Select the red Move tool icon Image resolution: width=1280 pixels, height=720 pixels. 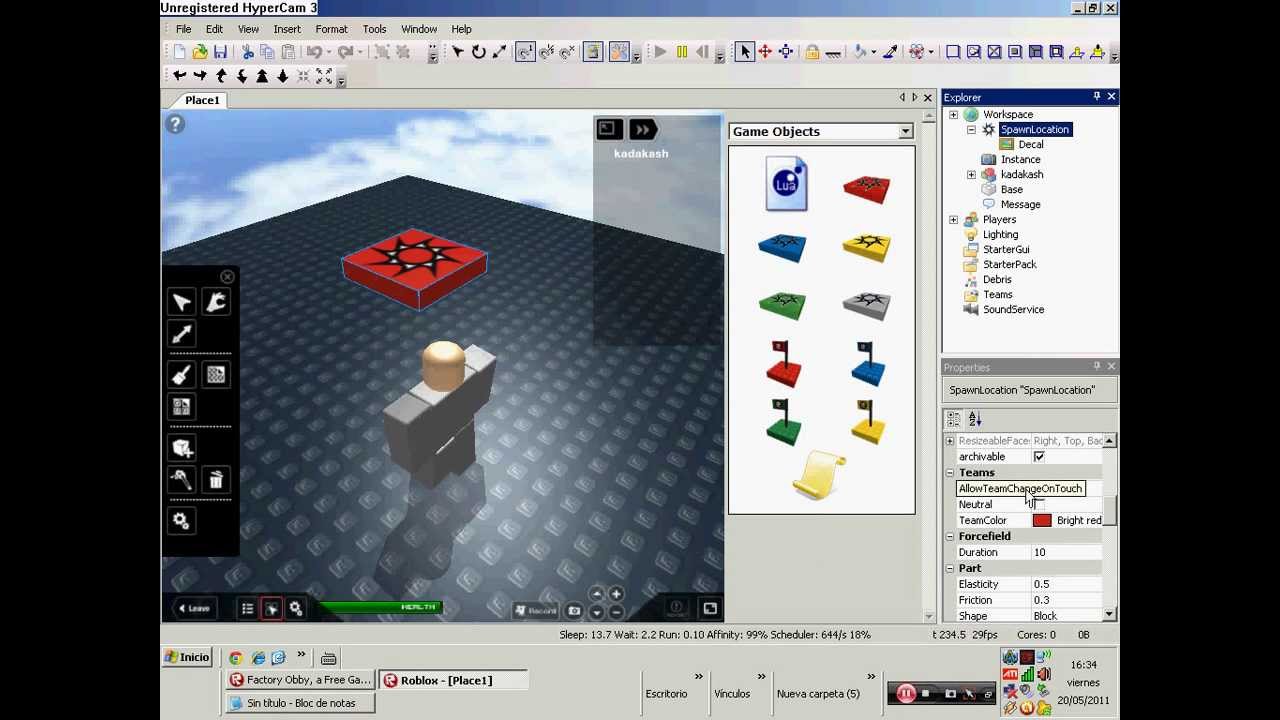click(765, 52)
